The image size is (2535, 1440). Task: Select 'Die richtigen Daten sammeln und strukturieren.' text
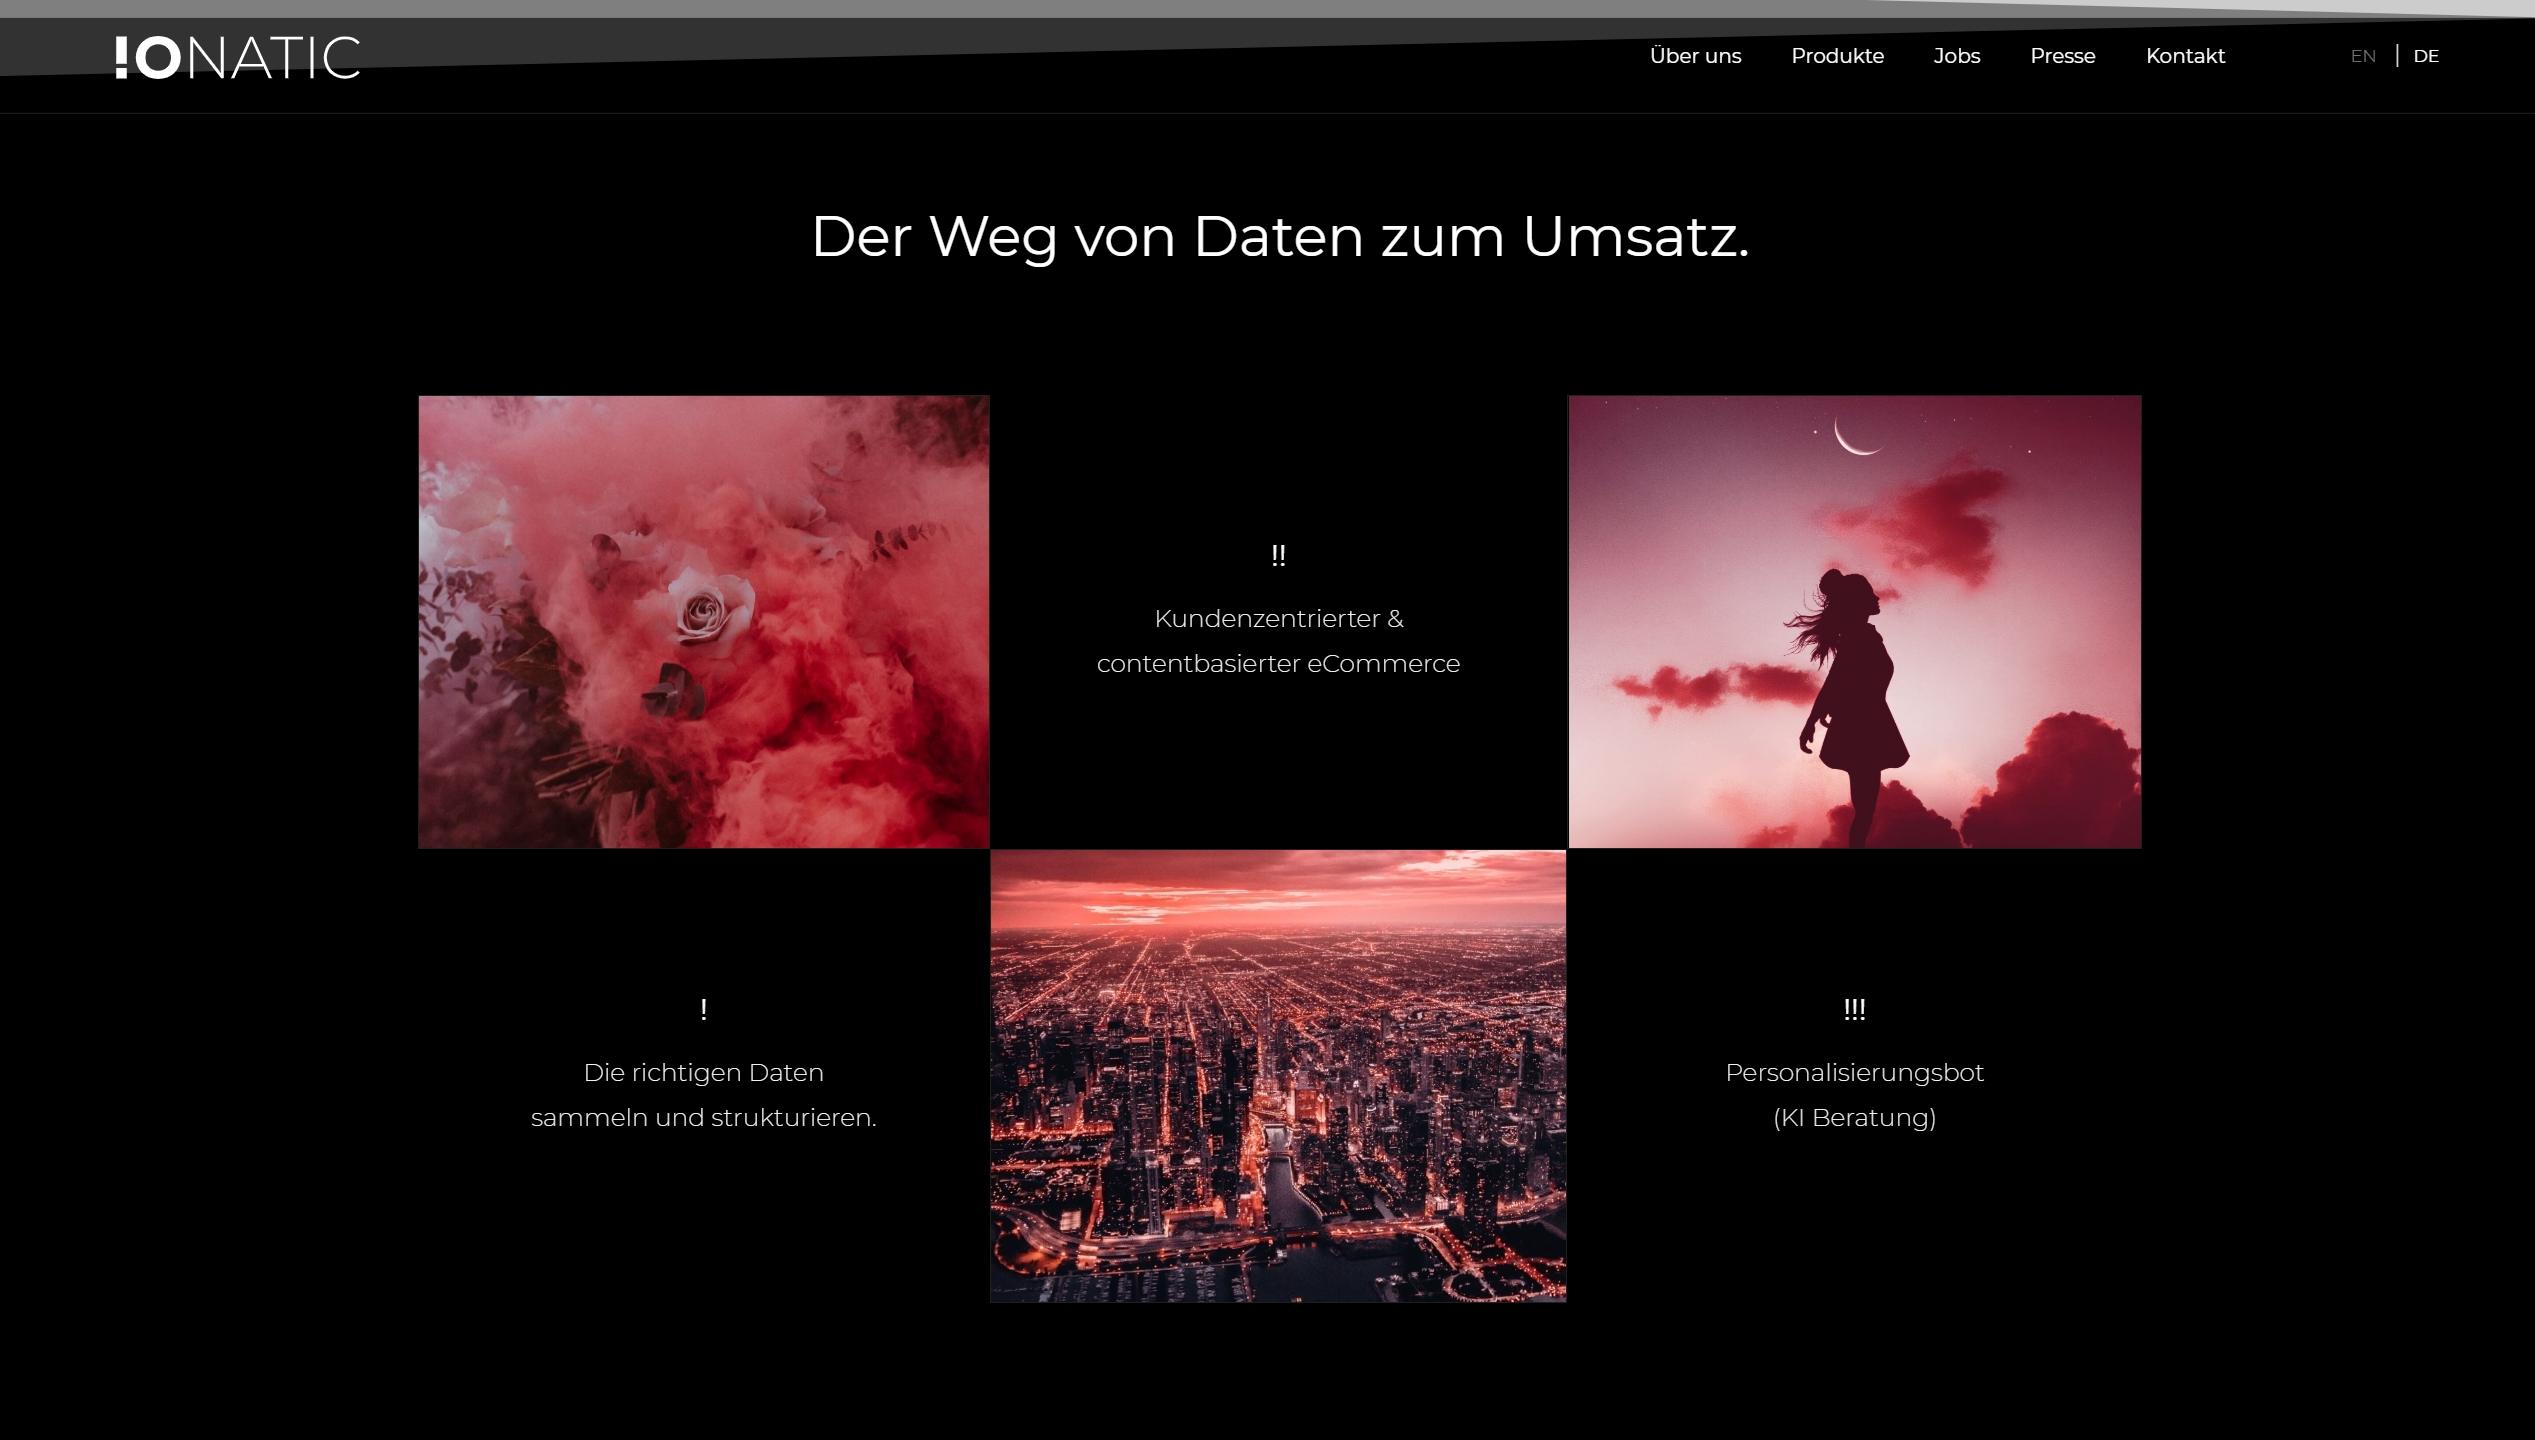tap(704, 1095)
